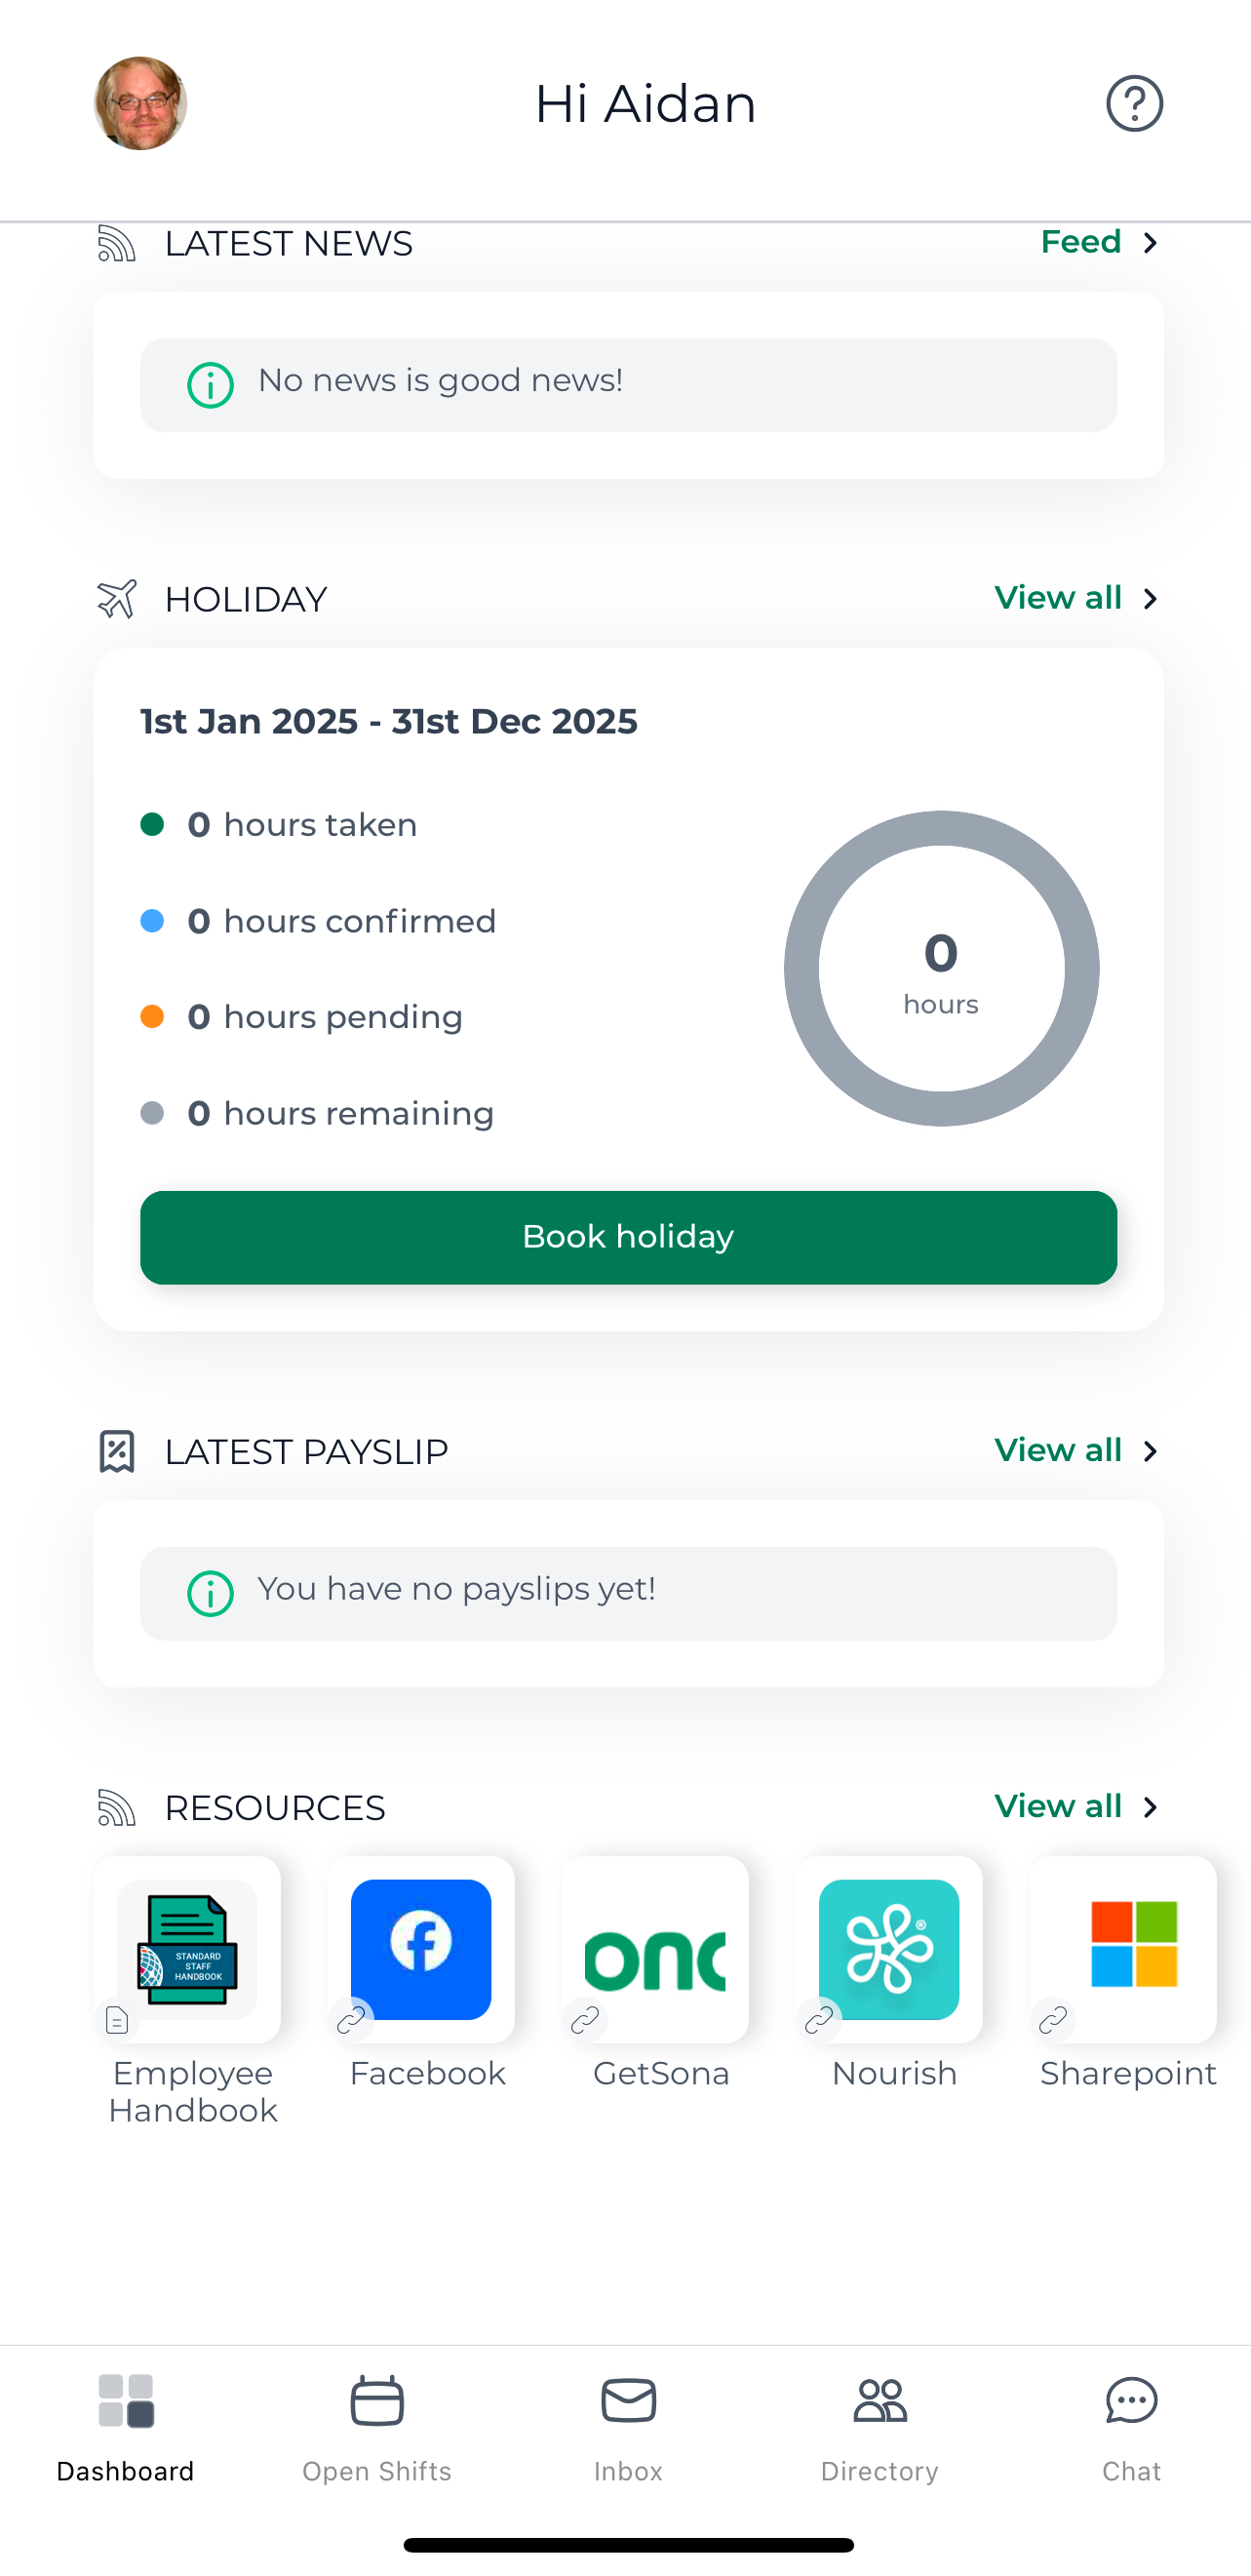Expand Holiday with View all
Screen dimensions: 1251x2576
[1075, 598]
